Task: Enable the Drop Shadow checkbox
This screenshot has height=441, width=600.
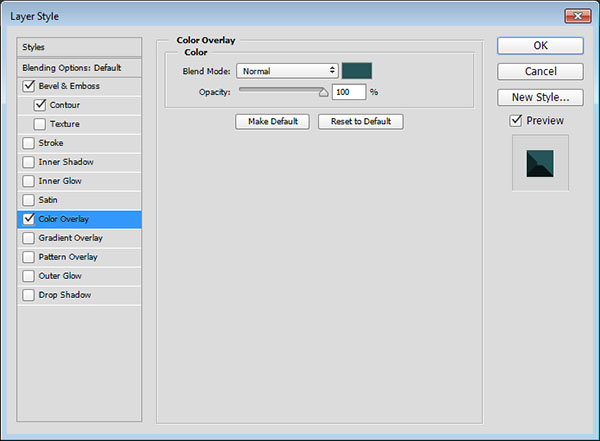Action: (x=29, y=295)
